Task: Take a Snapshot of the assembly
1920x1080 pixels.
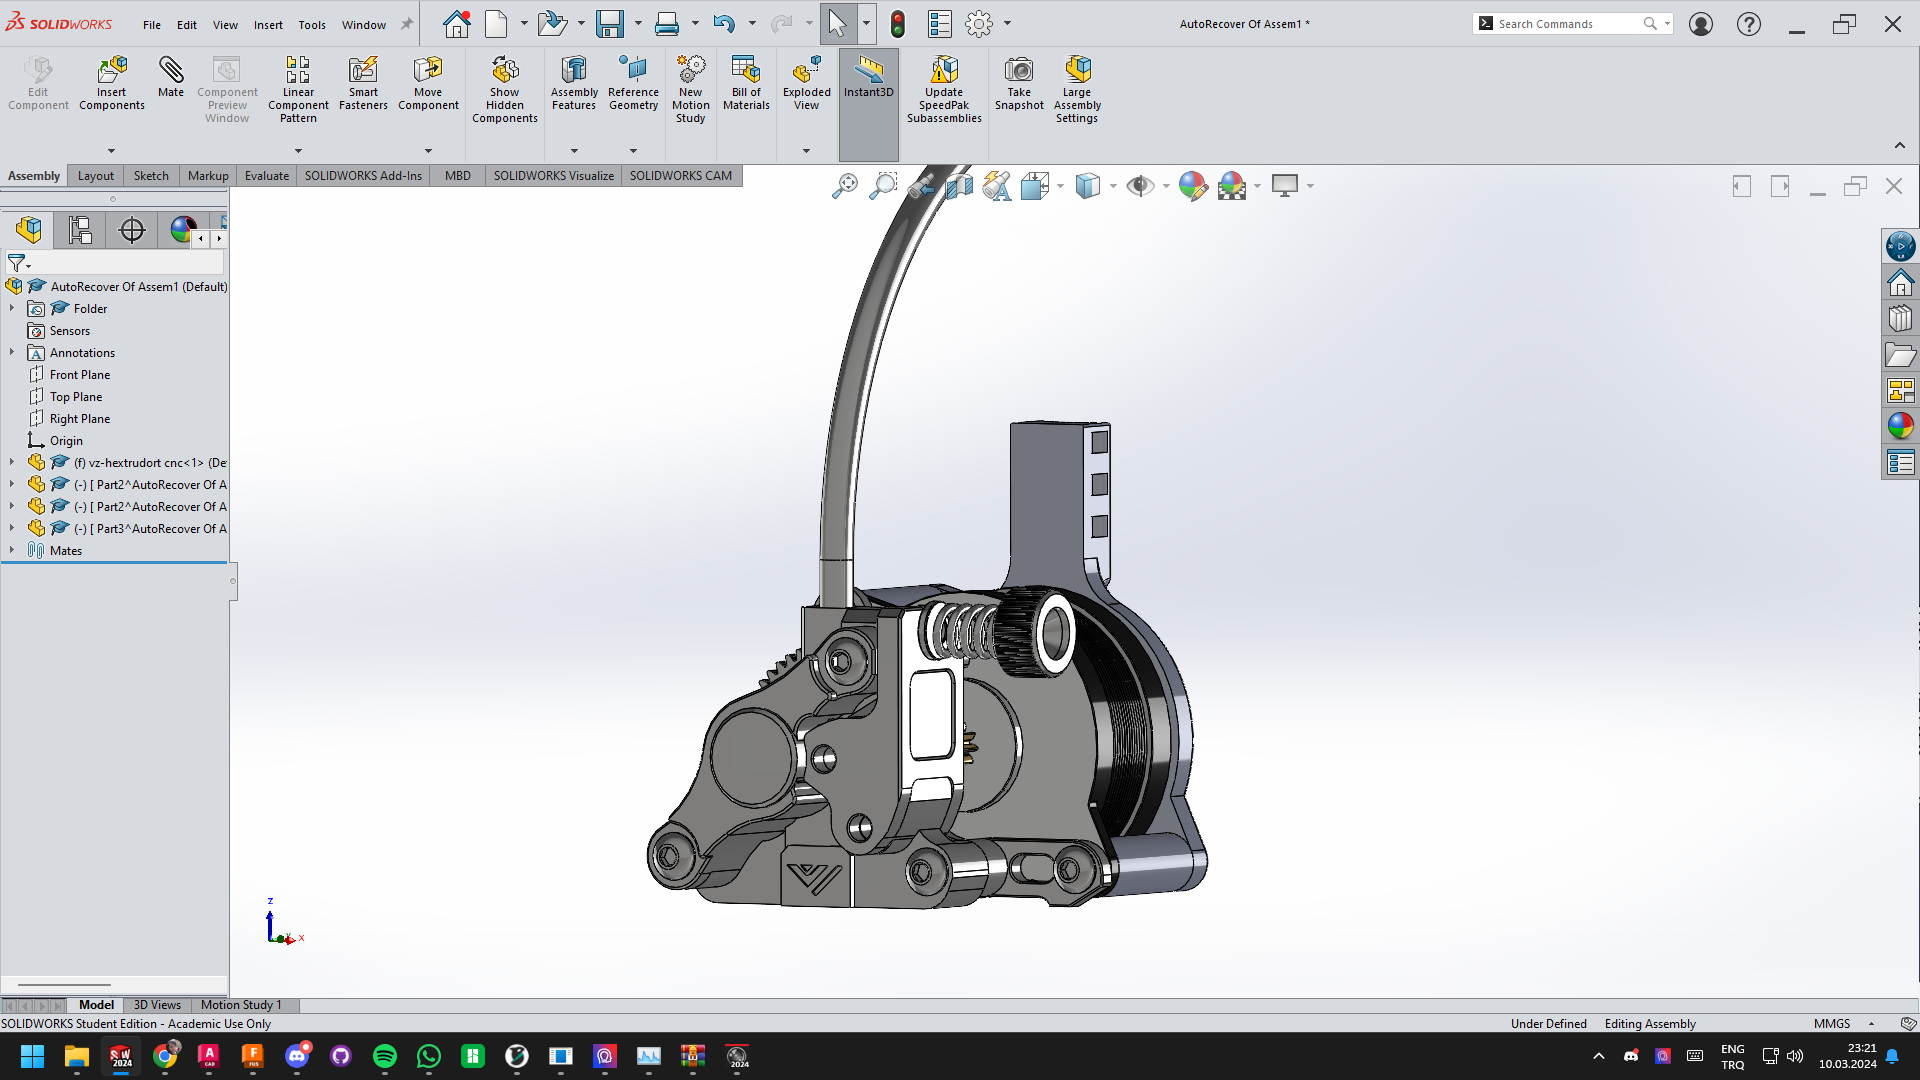Action: (1019, 83)
